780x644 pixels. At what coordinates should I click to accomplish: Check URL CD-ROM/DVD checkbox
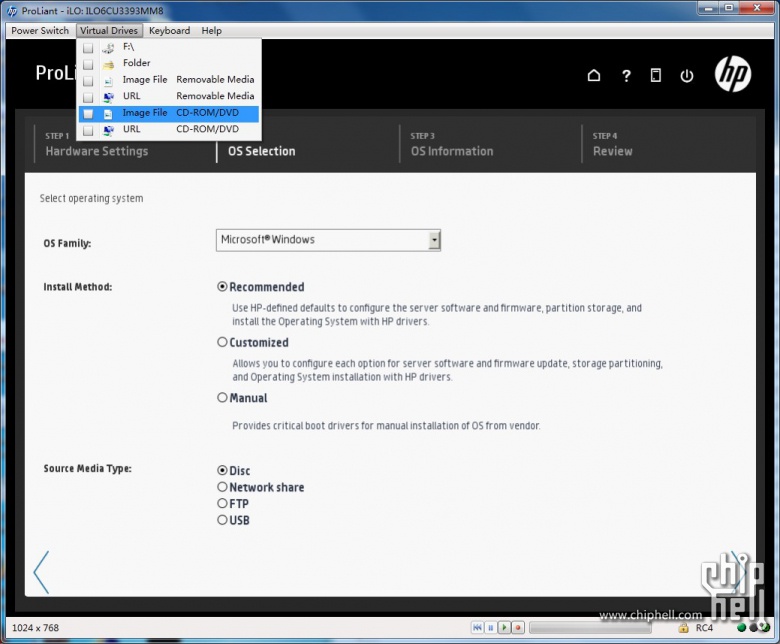click(x=88, y=130)
